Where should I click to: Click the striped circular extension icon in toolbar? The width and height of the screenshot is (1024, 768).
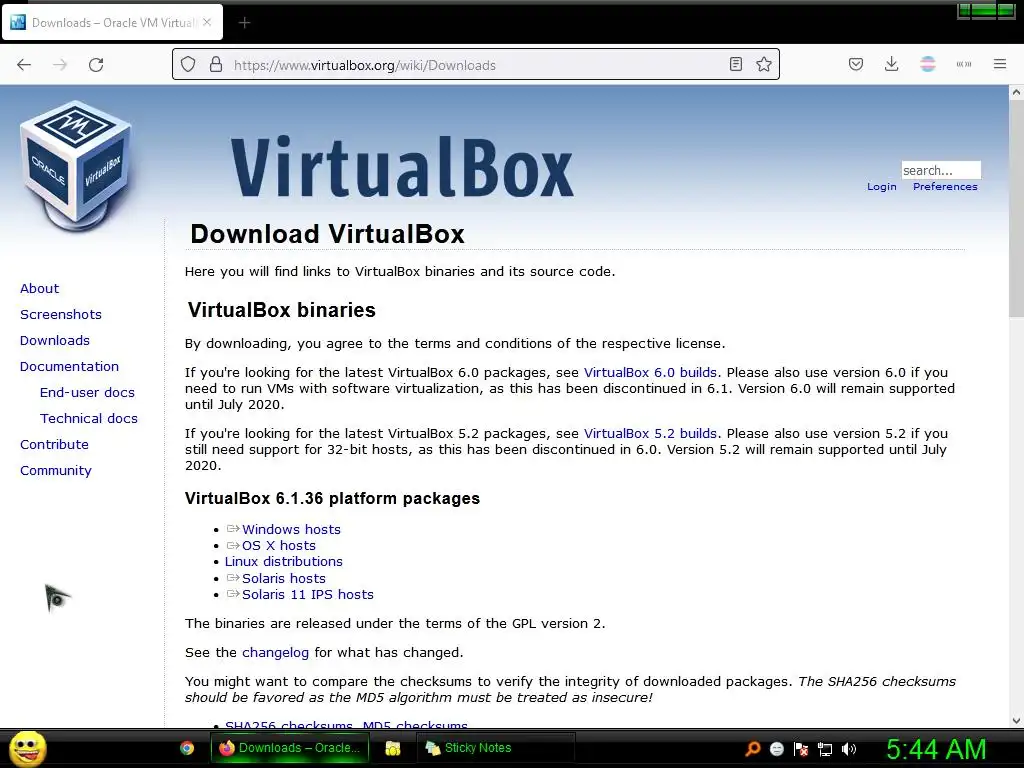click(x=927, y=64)
